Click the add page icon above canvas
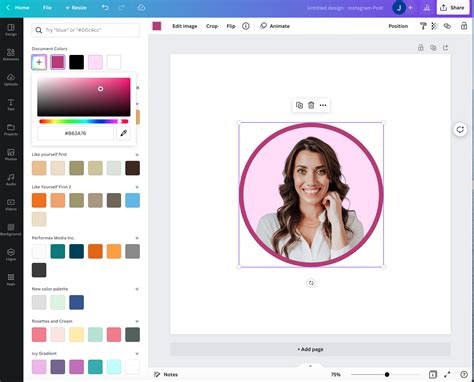 (x=446, y=48)
